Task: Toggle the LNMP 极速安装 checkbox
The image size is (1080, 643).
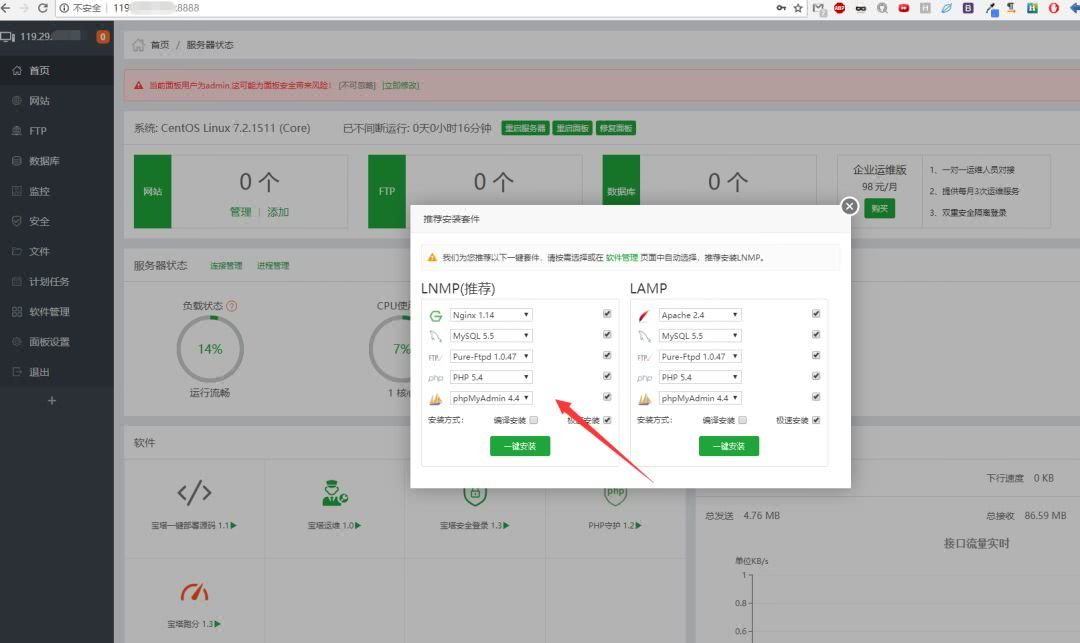Action: click(607, 420)
